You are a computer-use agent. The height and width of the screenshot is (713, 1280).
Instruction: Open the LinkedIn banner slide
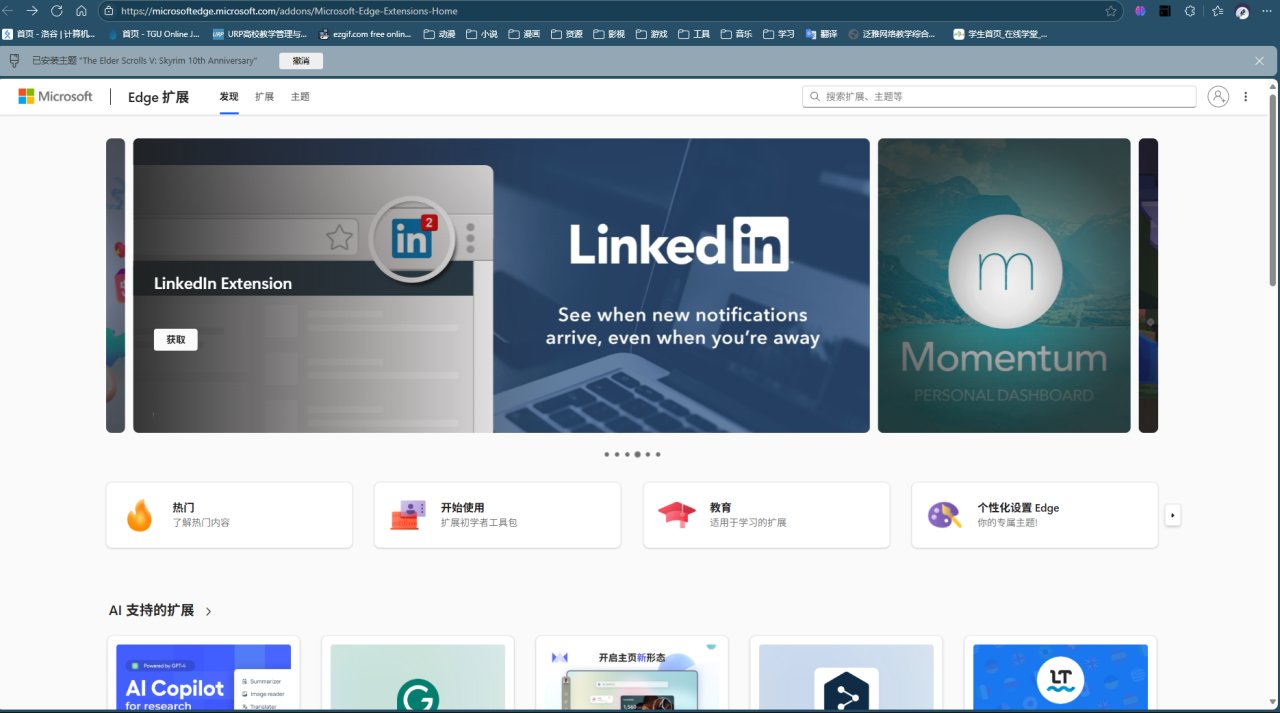tap(501, 285)
